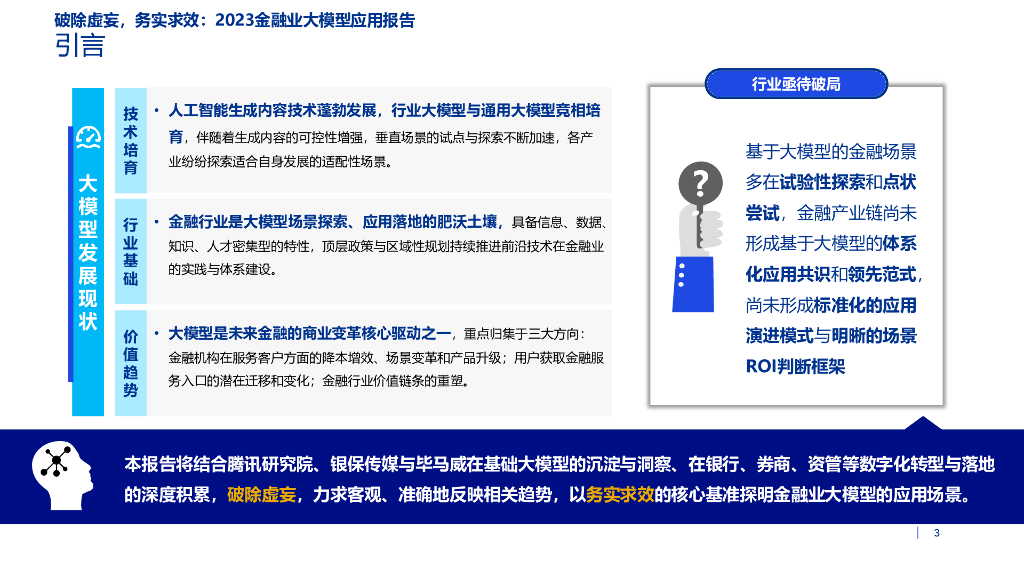Click the 行业亟待破局 pill label
1024x576 pixels.
coord(796,84)
